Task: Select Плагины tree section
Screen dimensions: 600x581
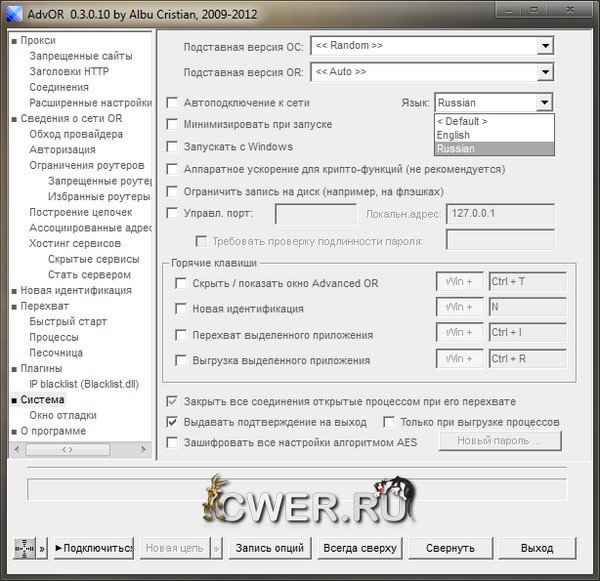Action: point(41,368)
